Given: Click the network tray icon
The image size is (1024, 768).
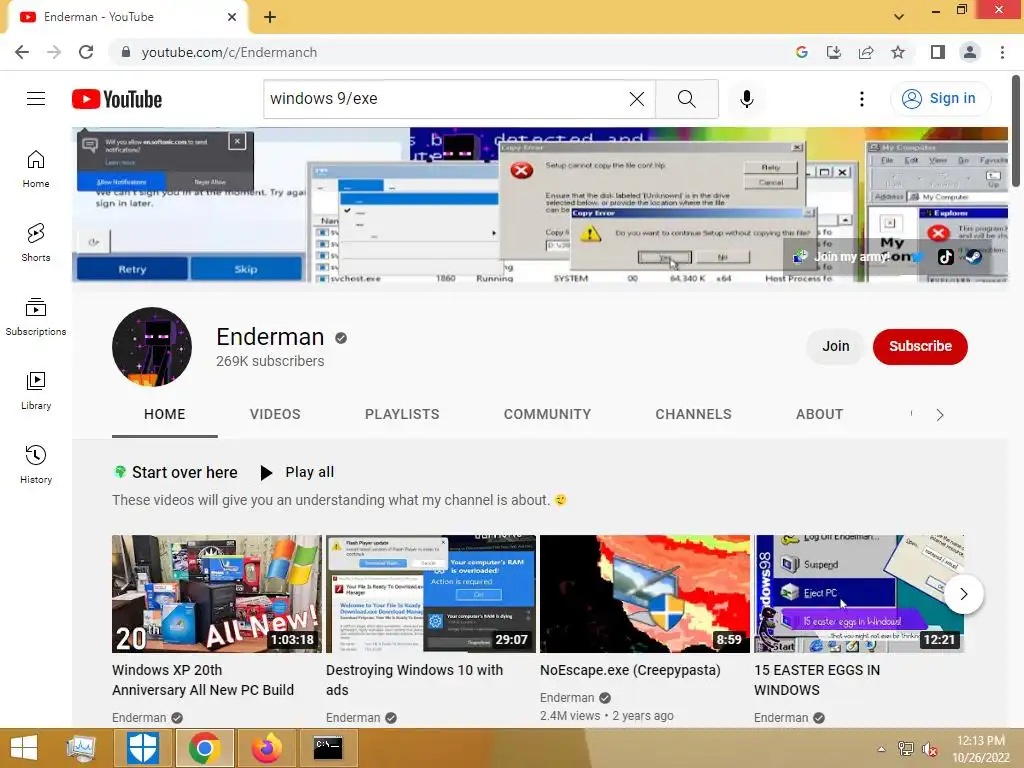Looking at the screenshot, I should click(x=906, y=749).
